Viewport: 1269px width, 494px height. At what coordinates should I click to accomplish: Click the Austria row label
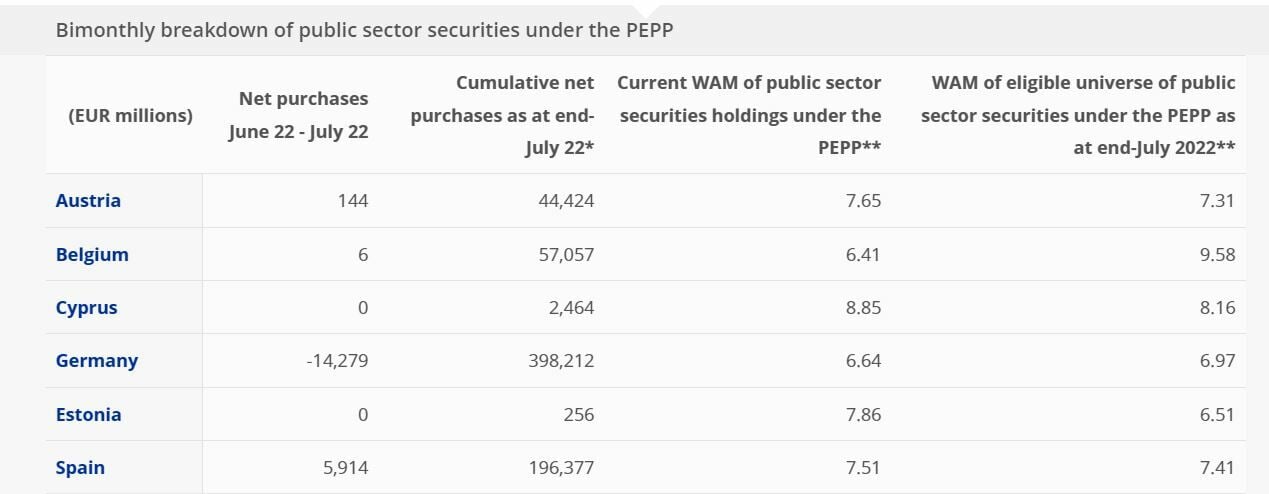(x=88, y=201)
